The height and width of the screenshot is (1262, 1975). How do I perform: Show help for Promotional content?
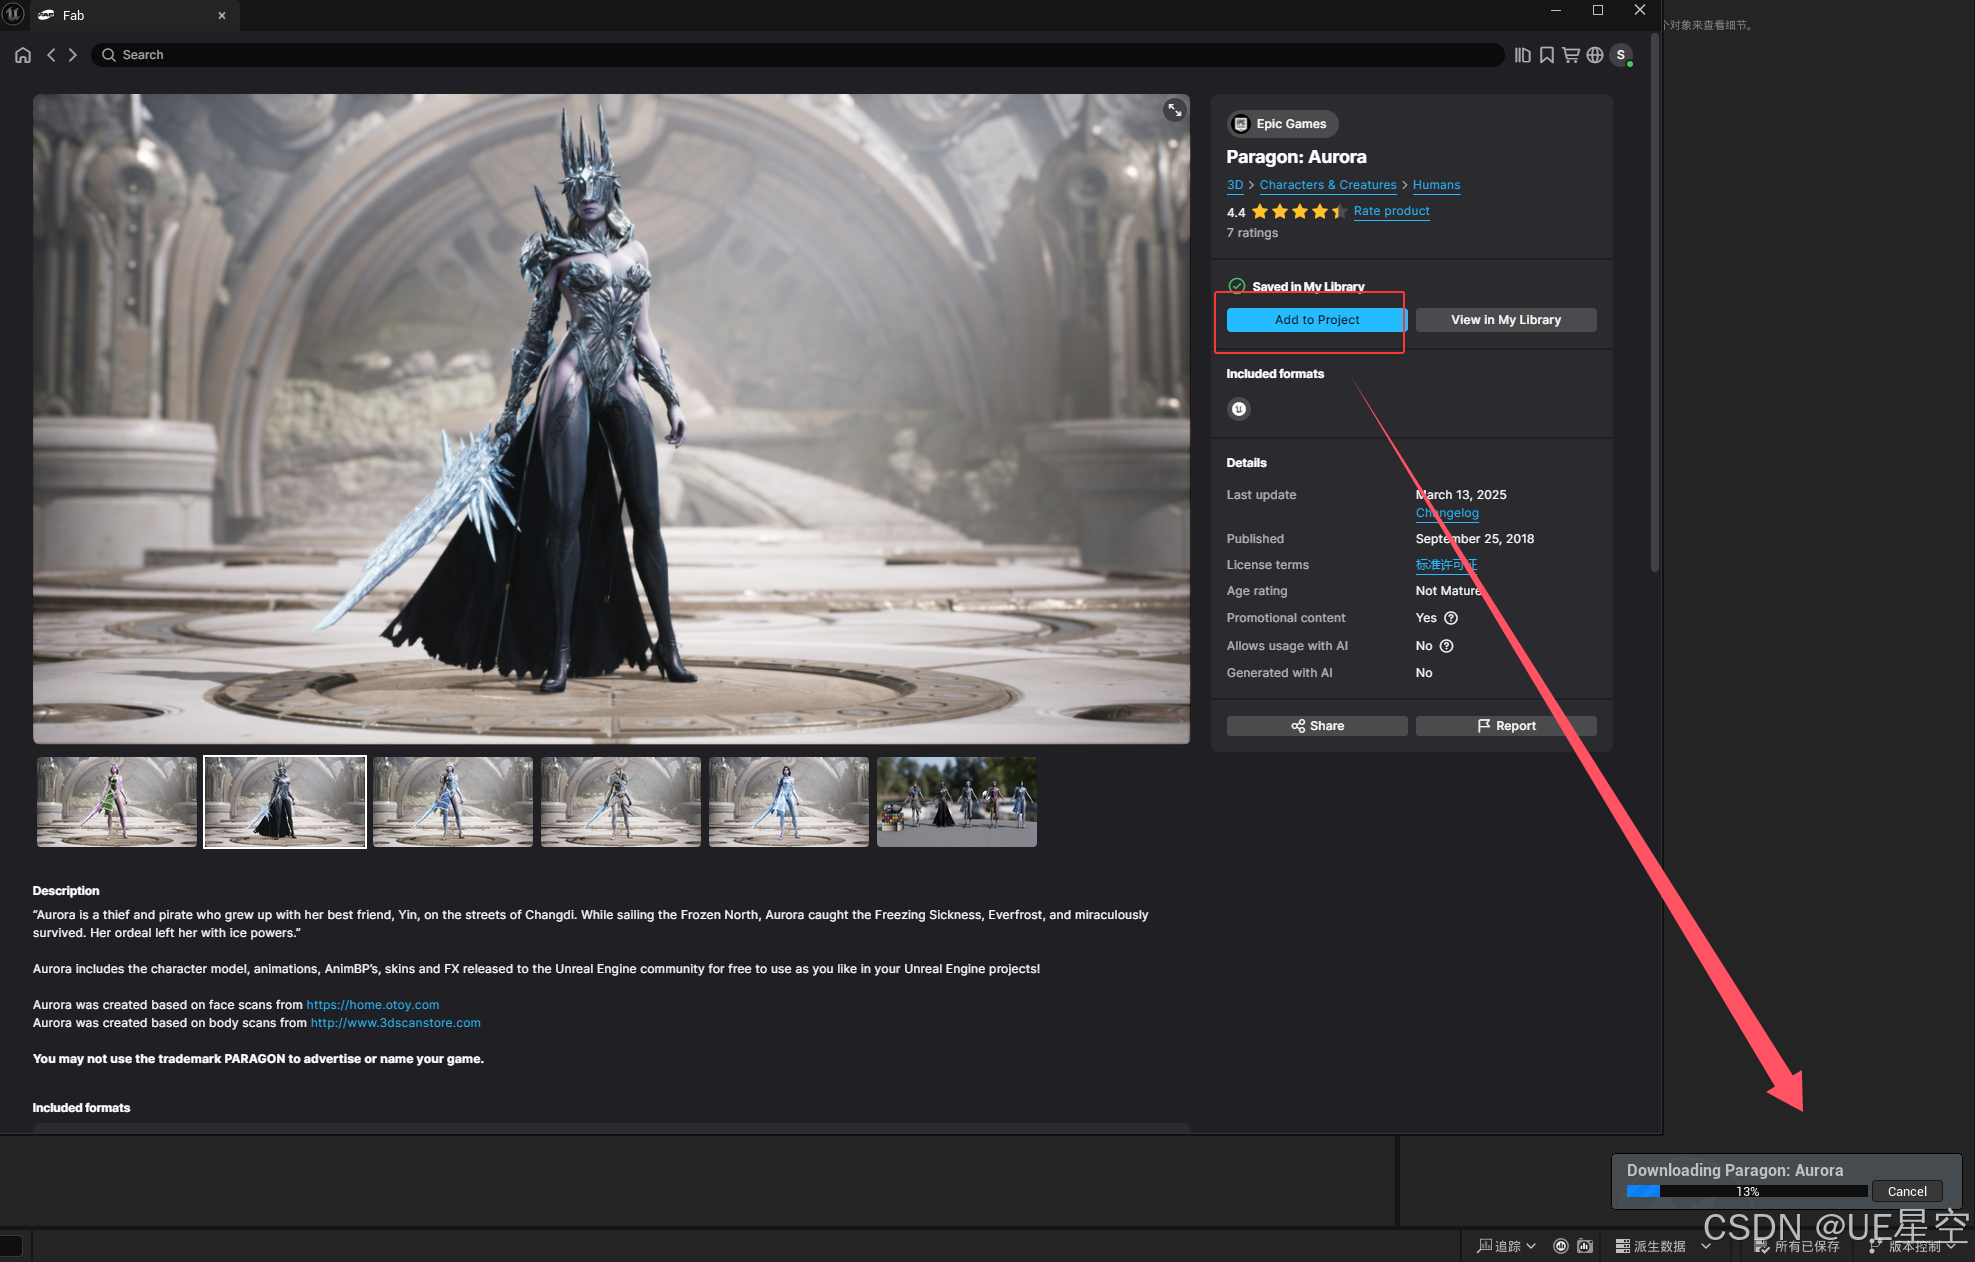click(x=1451, y=618)
